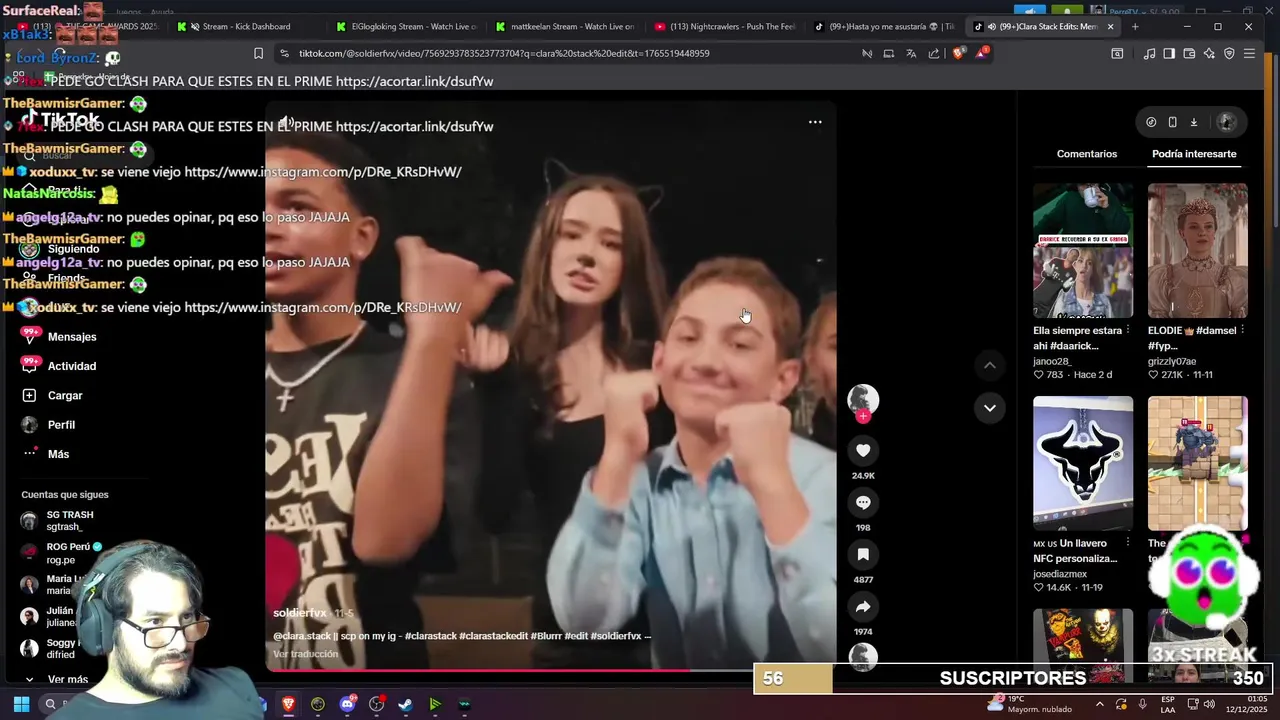Click the Brave Rewards triangle icon
Viewport: 1280px width, 720px height.
click(x=982, y=53)
